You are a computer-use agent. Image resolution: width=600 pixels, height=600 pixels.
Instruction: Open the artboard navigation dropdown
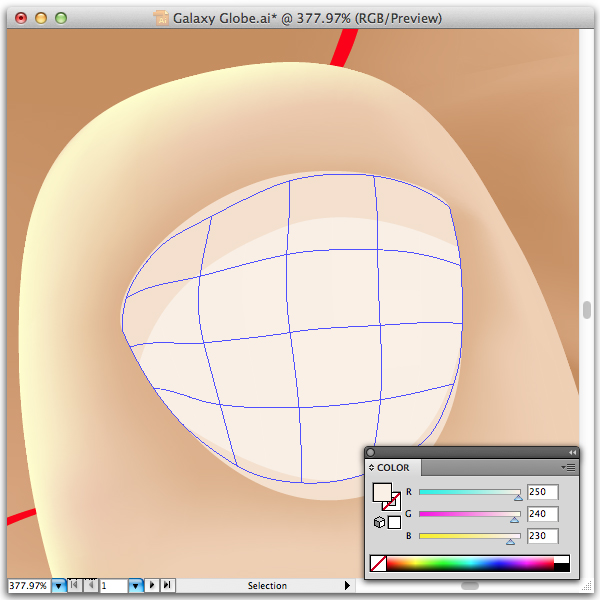click(135, 585)
